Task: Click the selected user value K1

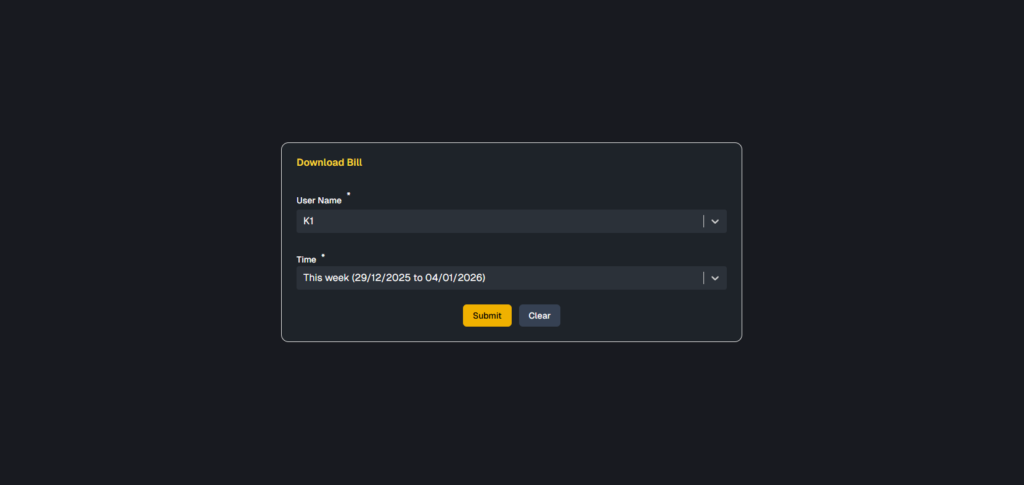Action: coord(309,221)
